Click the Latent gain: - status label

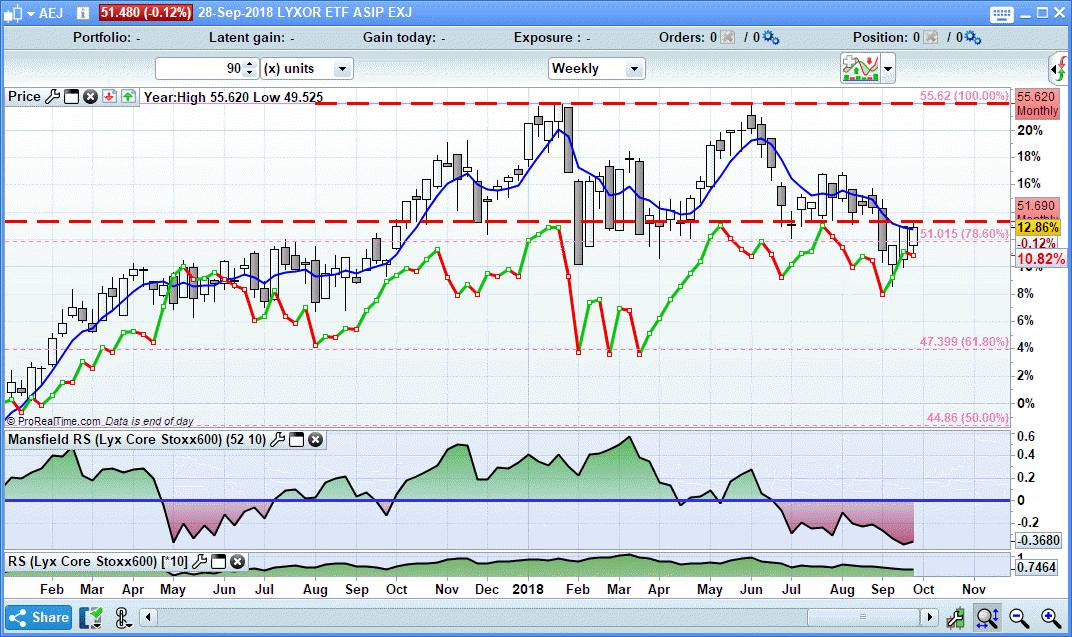click(252, 38)
